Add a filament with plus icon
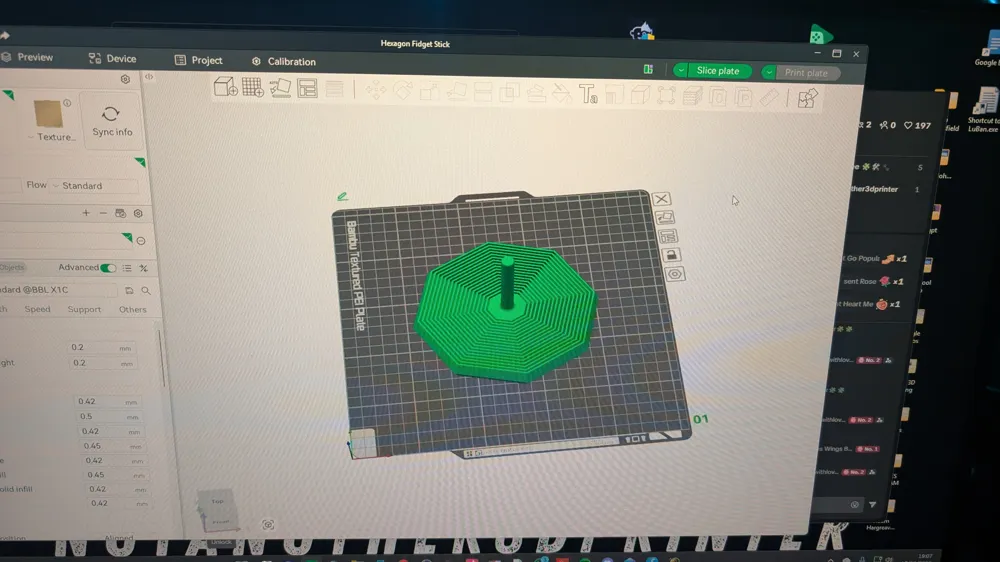Screen dimensions: 1000x562 [x=86, y=213]
